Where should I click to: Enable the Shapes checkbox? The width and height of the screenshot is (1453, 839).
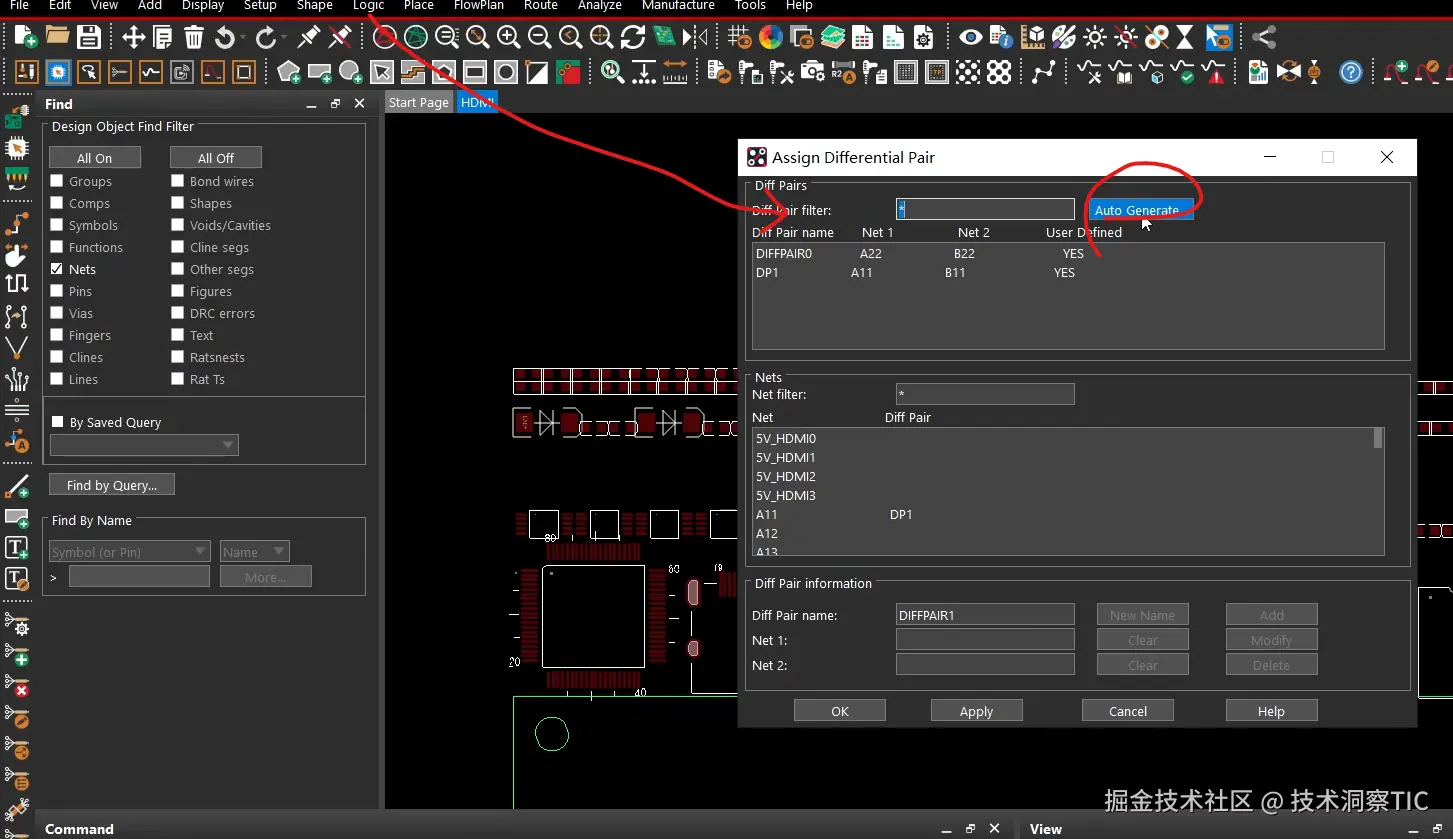[x=177, y=203]
